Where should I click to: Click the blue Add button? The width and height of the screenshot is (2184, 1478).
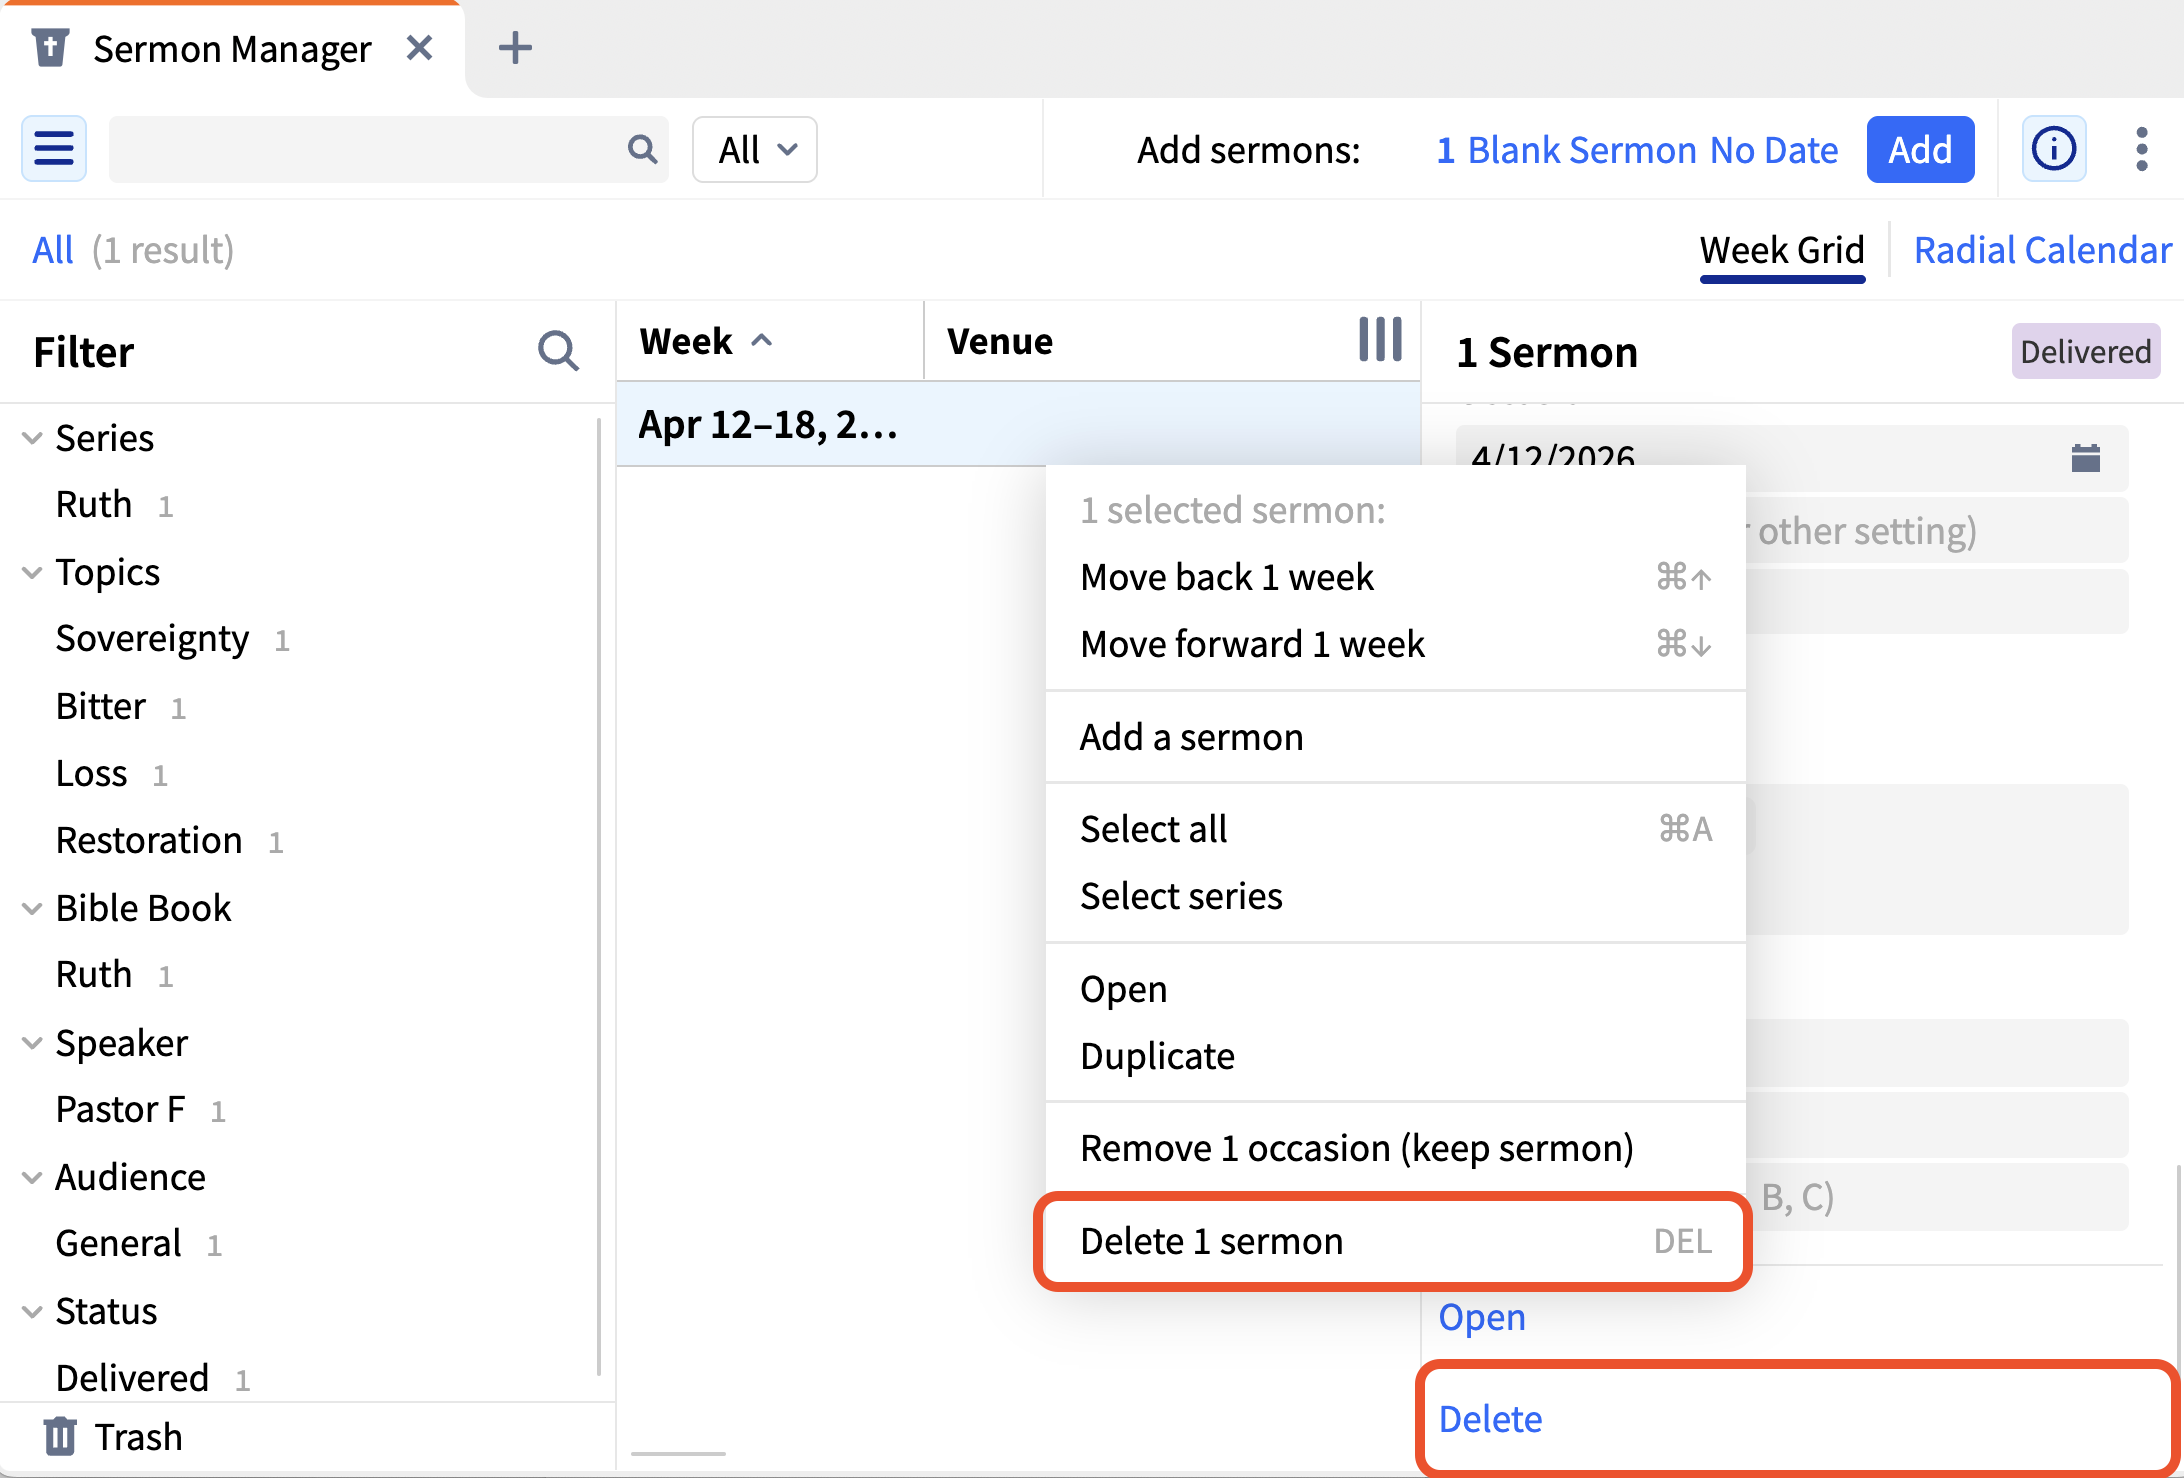[x=1920, y=149]
